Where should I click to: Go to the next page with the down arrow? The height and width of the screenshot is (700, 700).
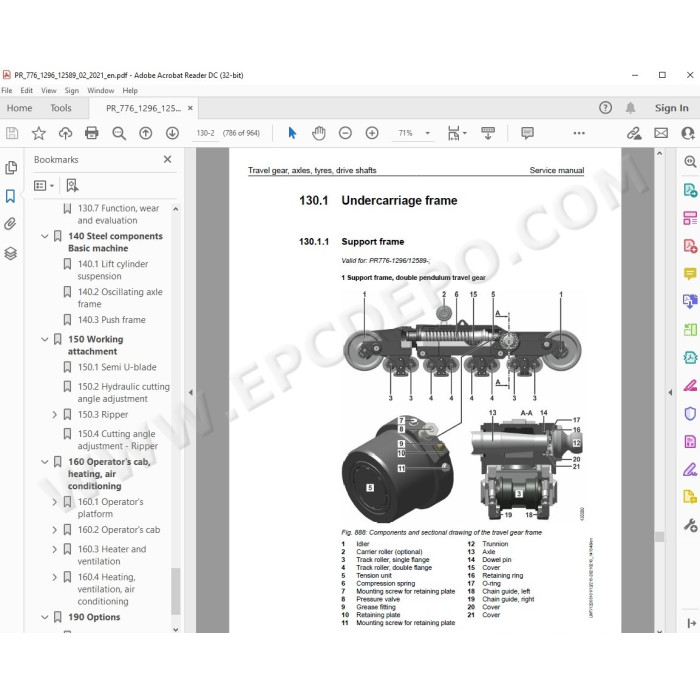[x=172, y=133]
